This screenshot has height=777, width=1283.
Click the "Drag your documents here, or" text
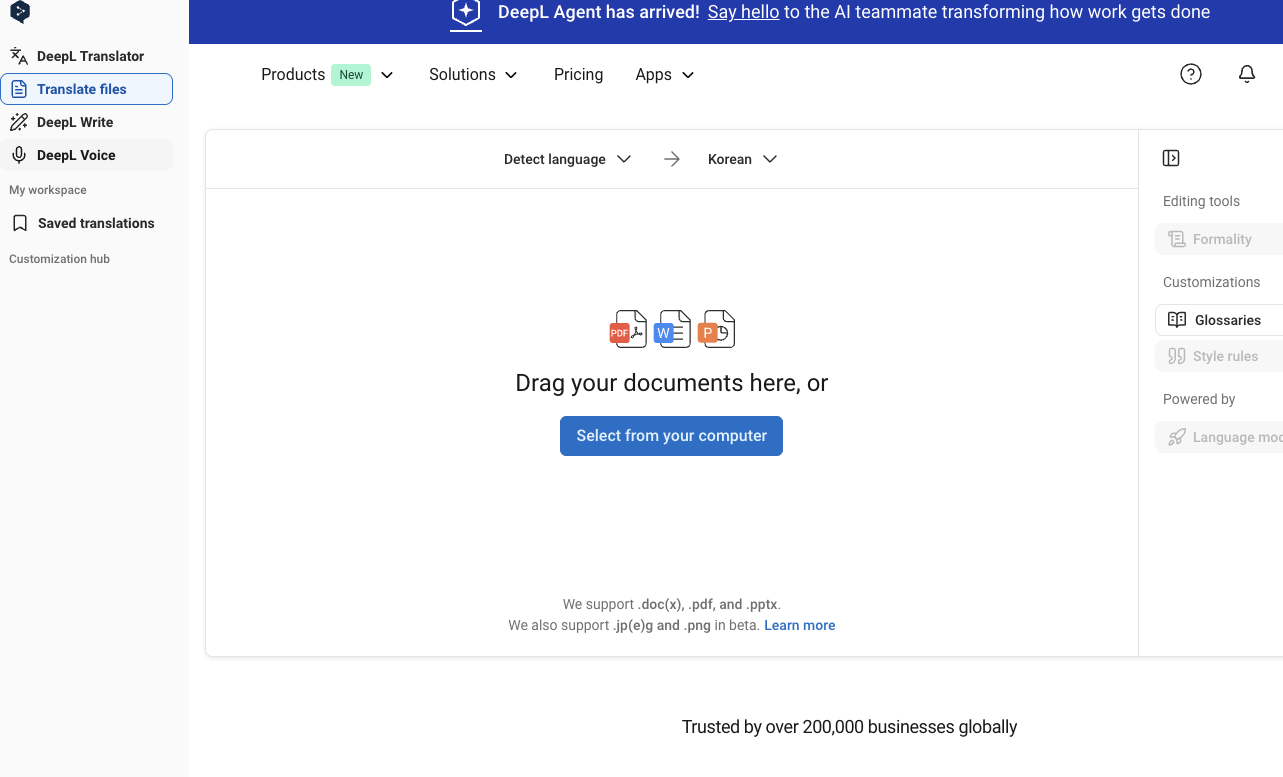[x=672, y=383]
